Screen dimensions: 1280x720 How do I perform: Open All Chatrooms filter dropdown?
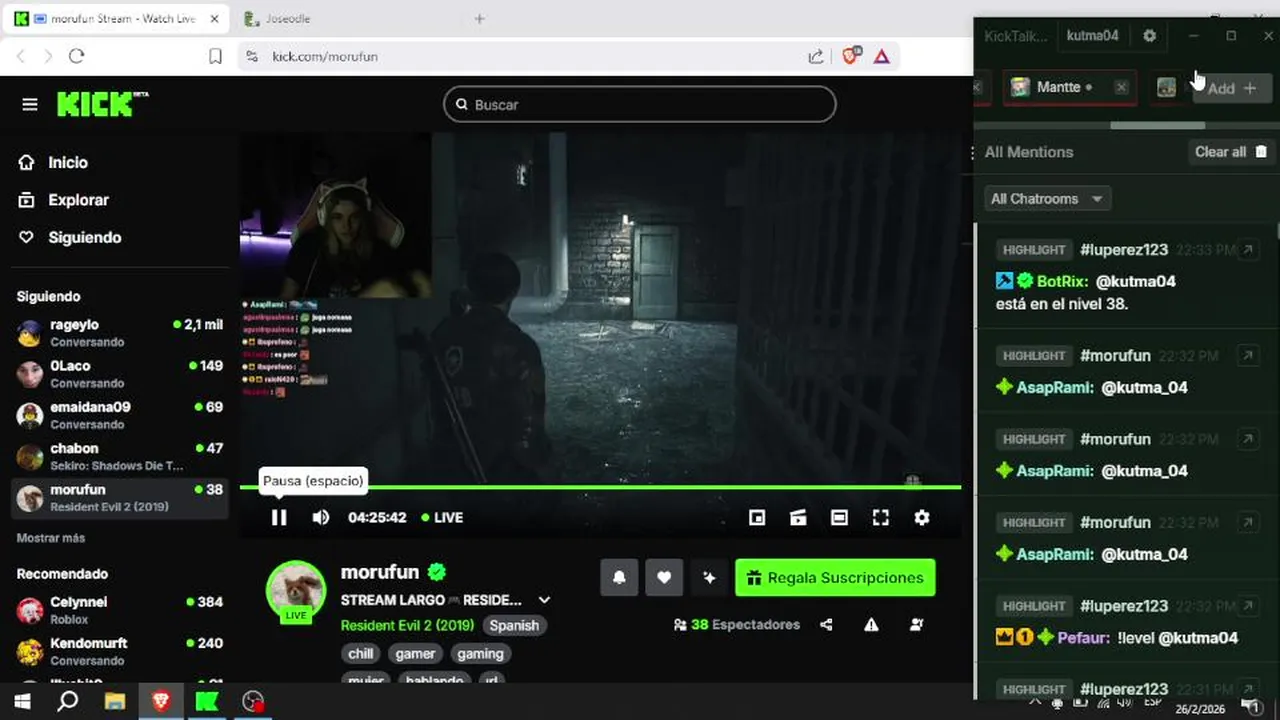coord(1047,199)
